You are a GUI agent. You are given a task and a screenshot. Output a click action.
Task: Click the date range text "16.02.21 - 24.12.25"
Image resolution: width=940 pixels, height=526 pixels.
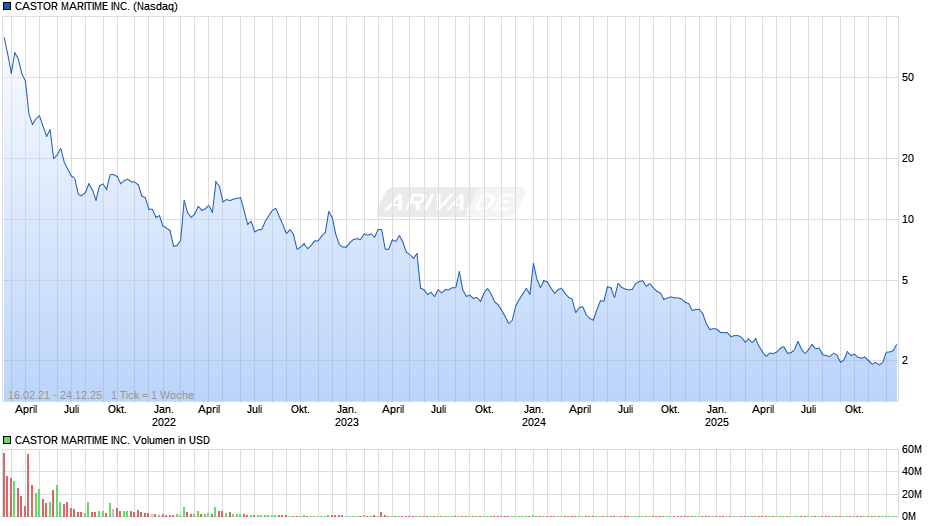(55, 395)
